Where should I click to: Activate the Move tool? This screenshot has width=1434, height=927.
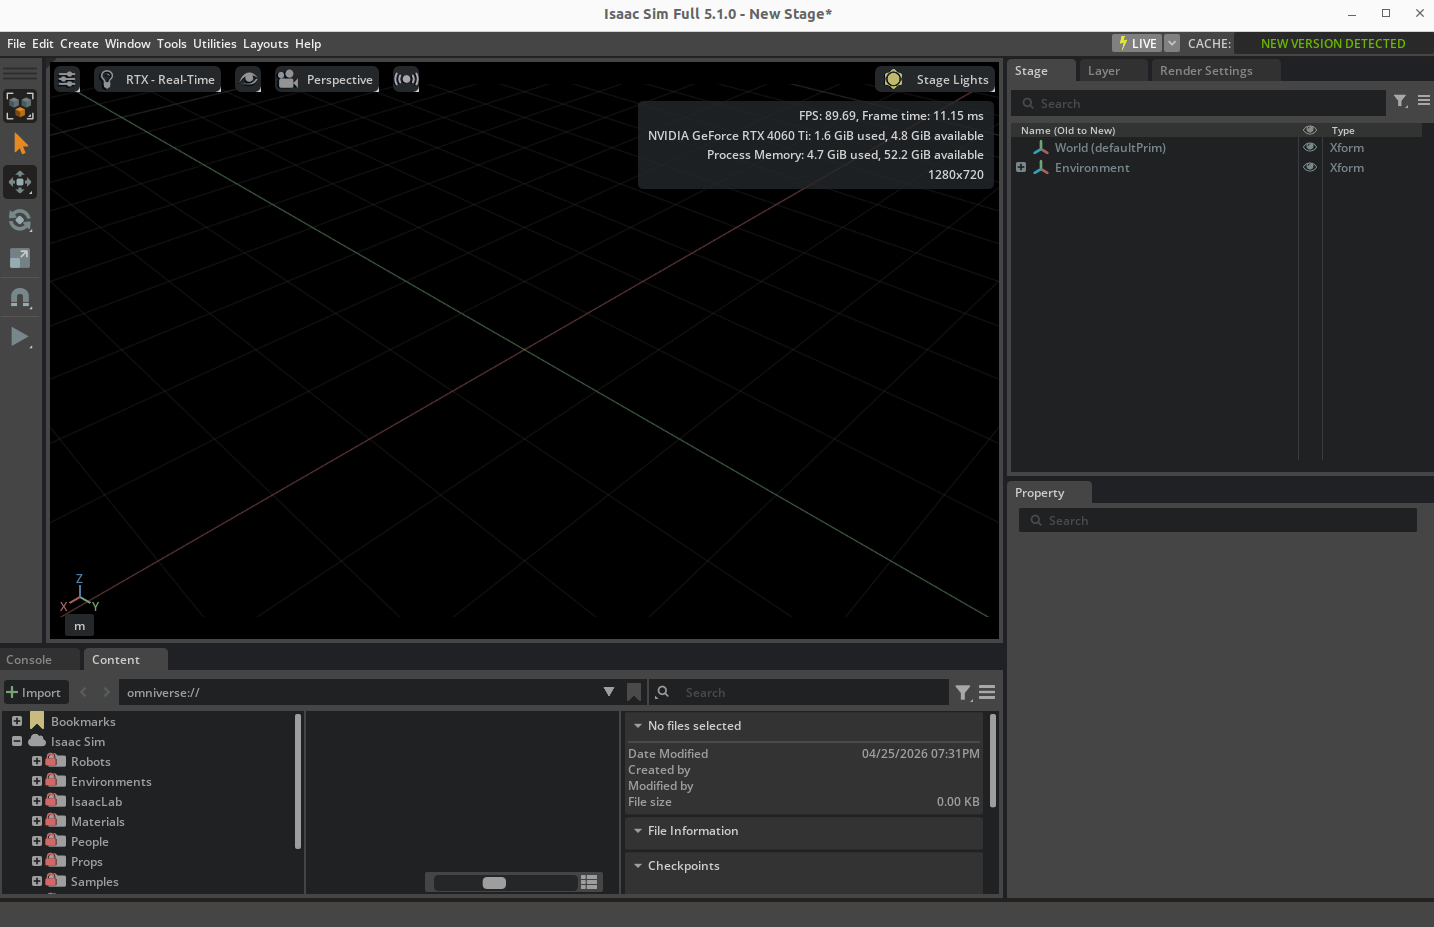20,182
